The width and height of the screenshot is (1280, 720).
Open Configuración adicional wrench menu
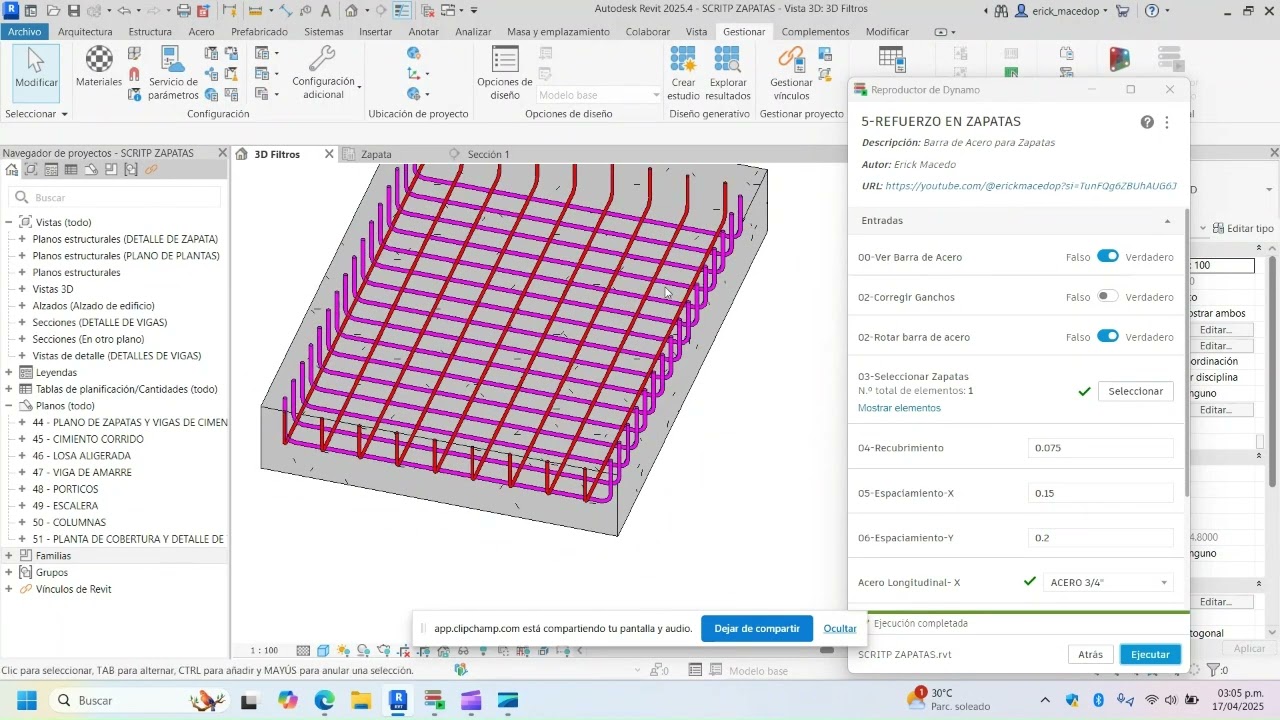(324, 73)
